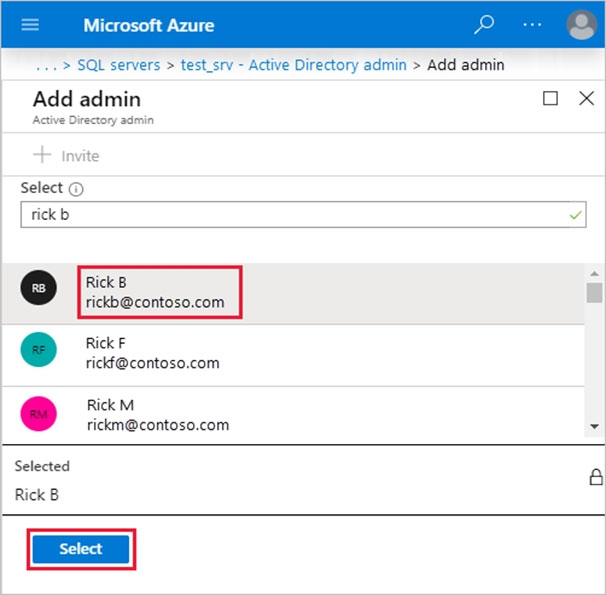Open the user account avatar
The width and height of the screenshot is (606, 595).
point(581,25)
